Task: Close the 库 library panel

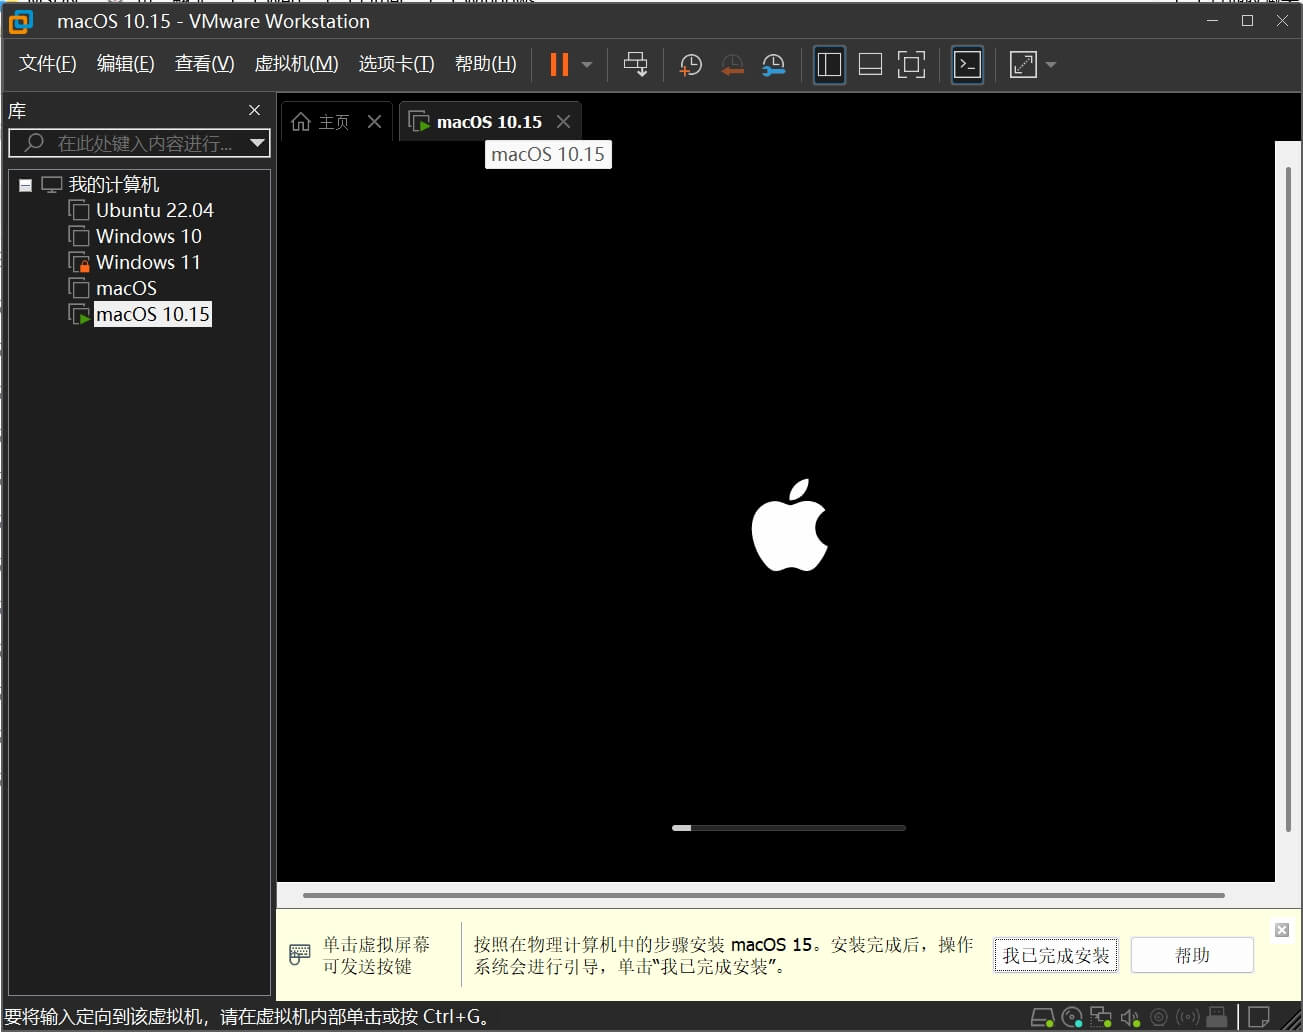Action: [x=254, y=110]
